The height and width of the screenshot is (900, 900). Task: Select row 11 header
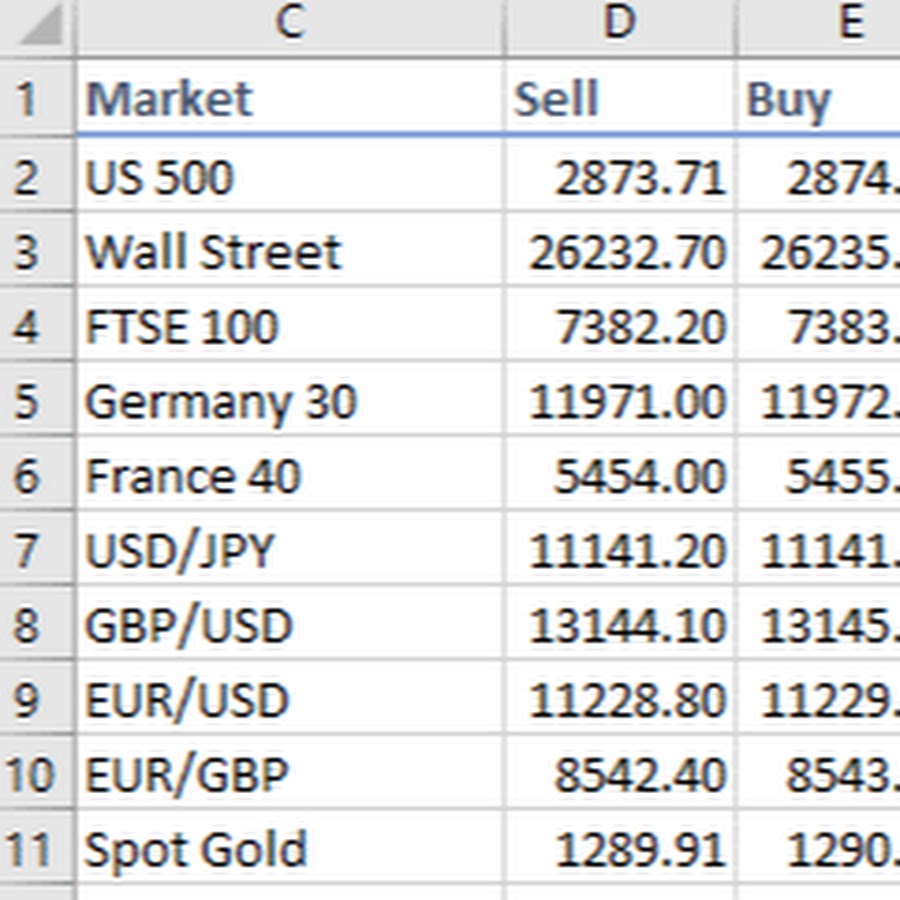point(27,850)
